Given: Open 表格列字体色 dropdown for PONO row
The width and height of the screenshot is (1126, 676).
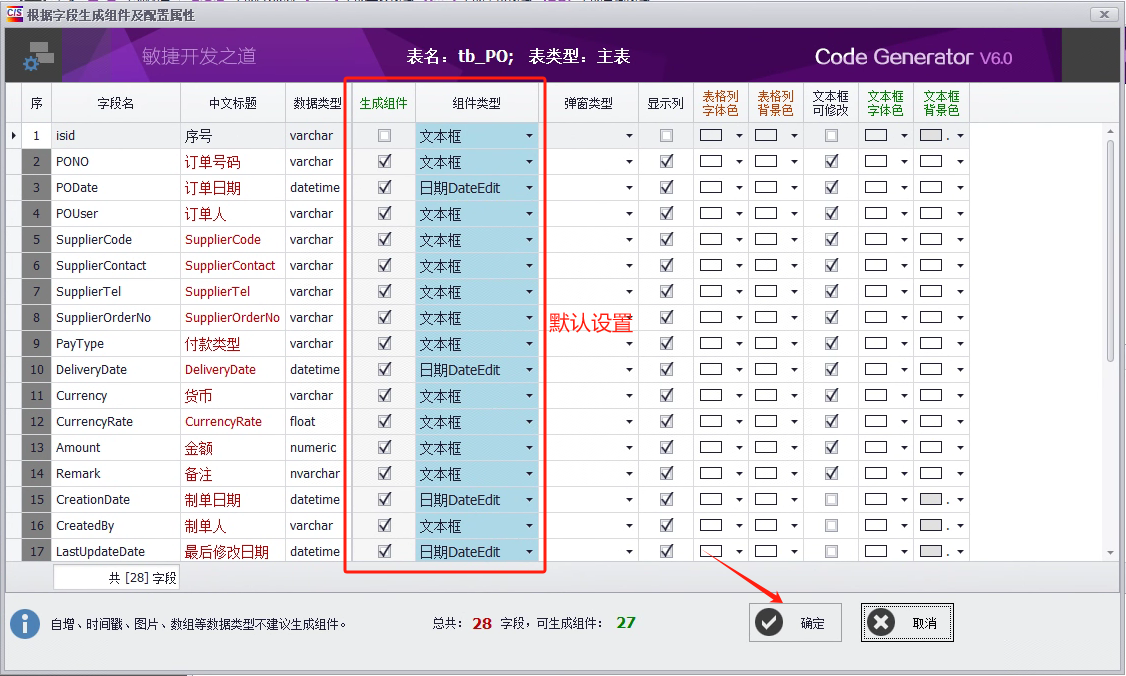Looking at the screenshot, I should (x=739, y=162).
